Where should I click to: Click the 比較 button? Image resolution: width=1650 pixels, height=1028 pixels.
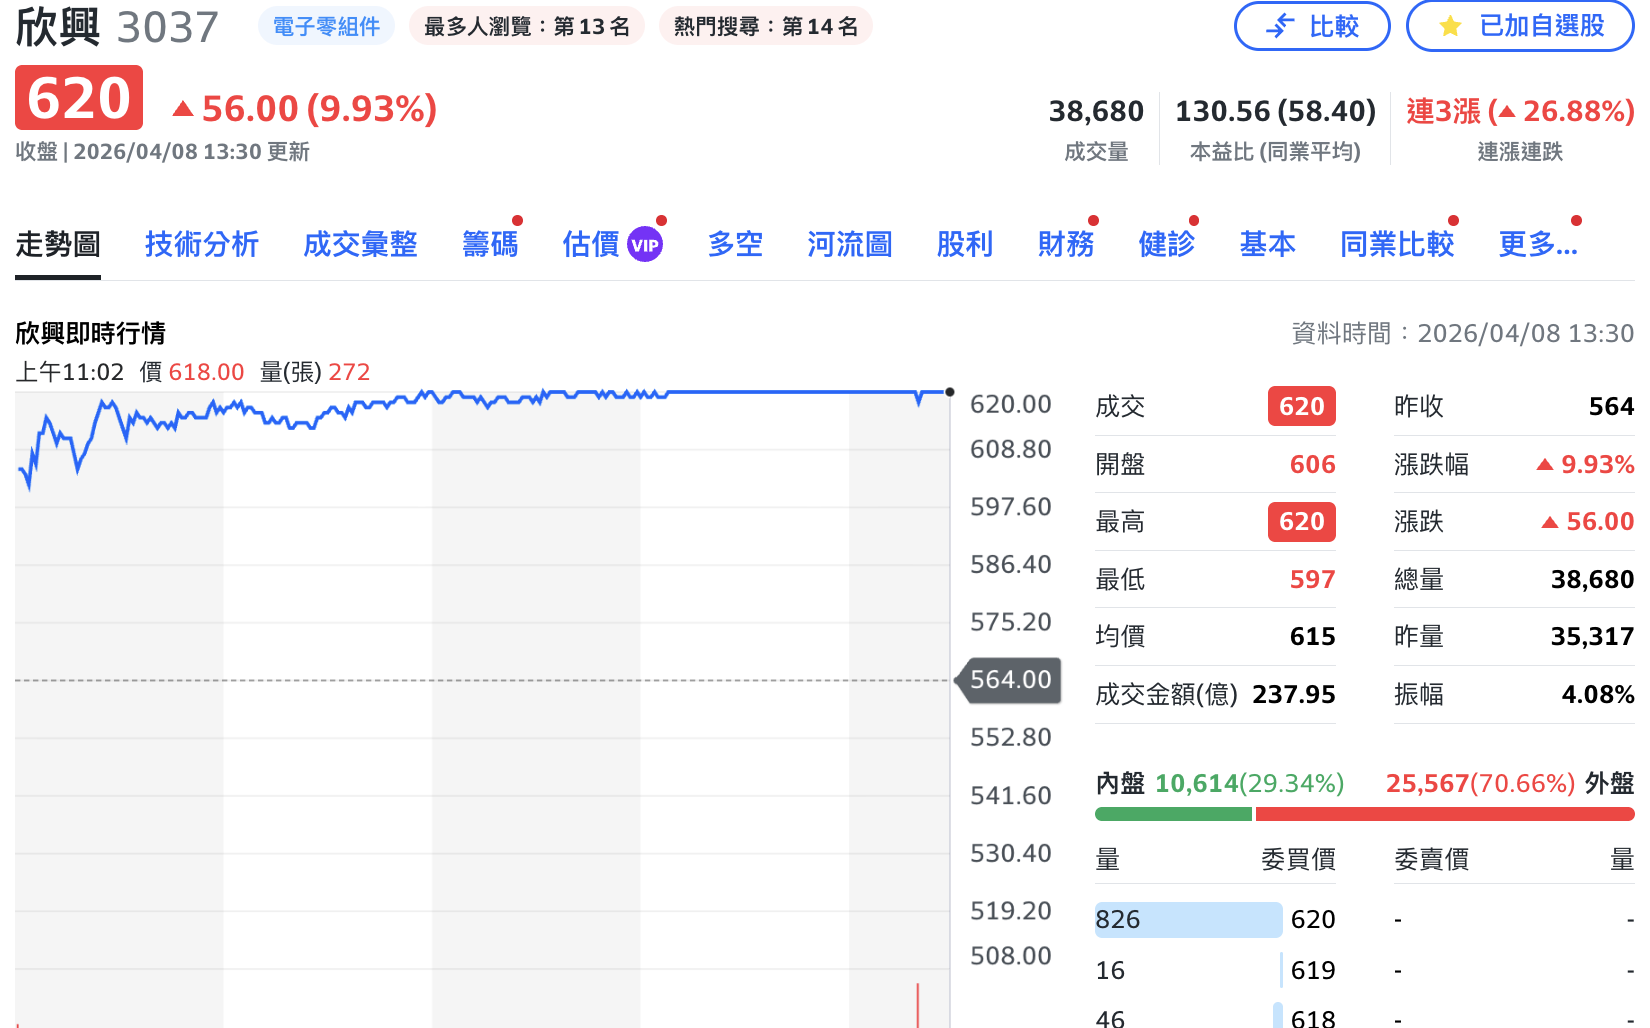[1312, 26]
